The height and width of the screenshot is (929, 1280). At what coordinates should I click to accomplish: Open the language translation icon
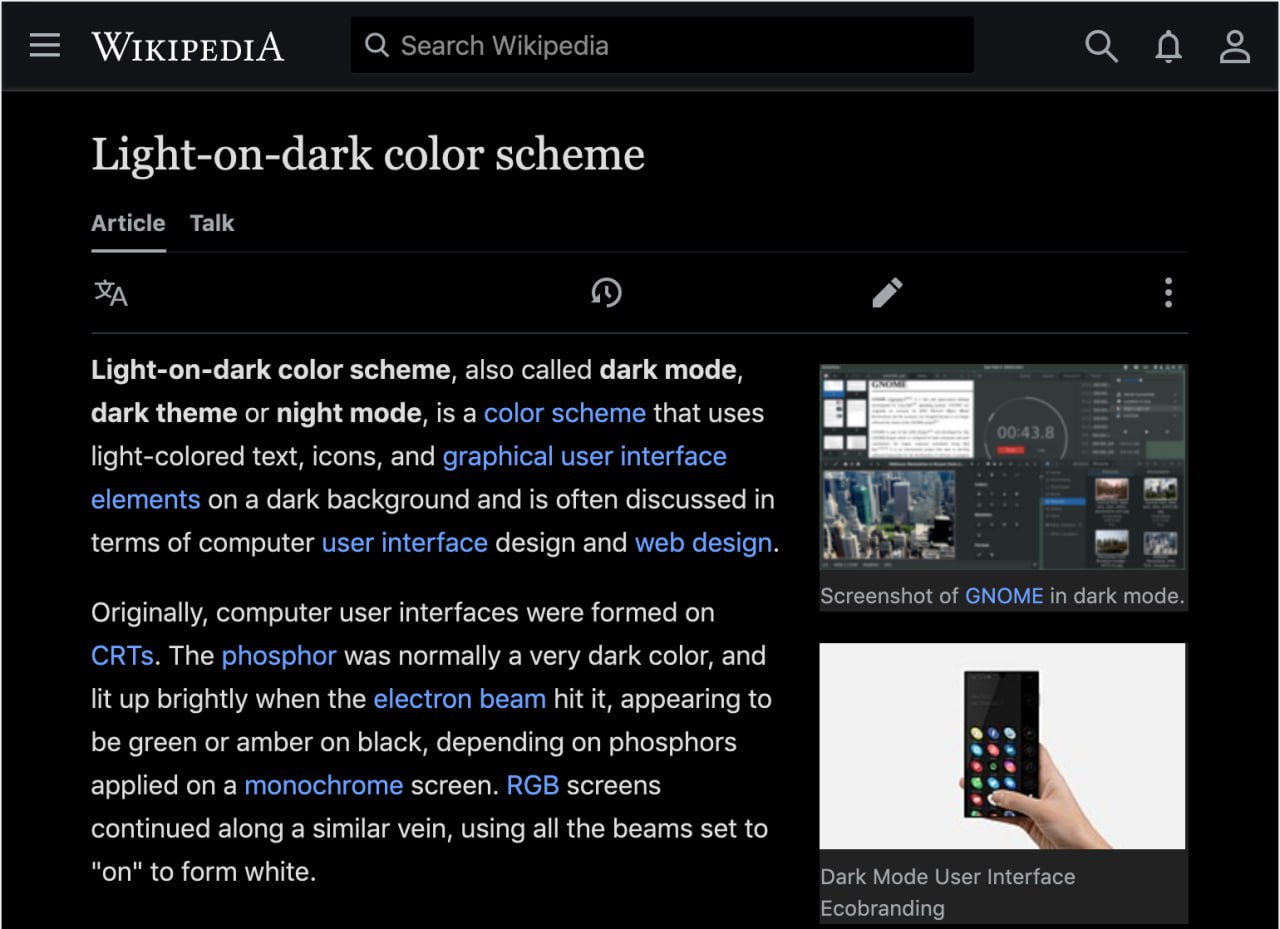pyautogui.click(x=111, y=293)
